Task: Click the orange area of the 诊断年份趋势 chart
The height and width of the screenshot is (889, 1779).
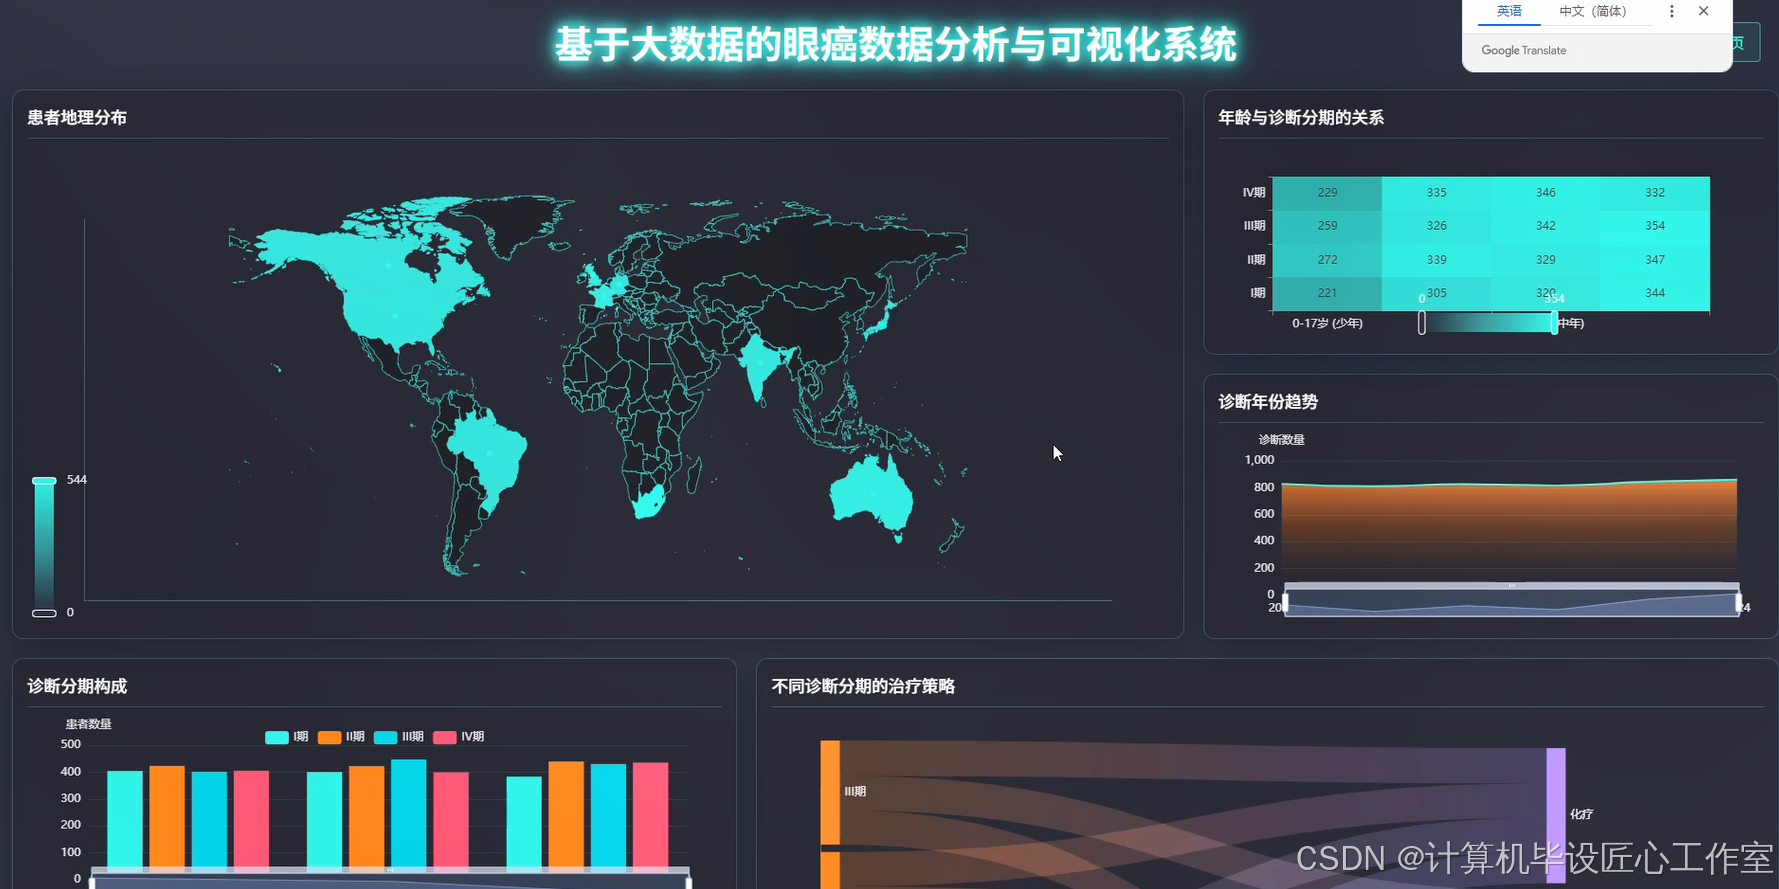Action: (x=1509, y=530)
